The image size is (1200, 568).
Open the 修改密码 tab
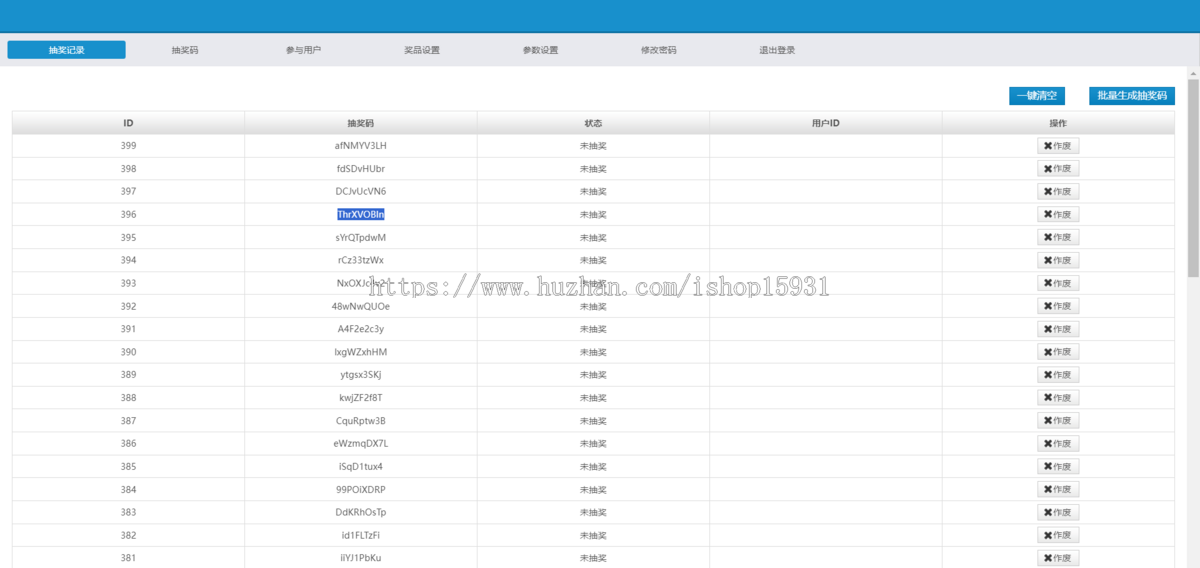(659, 50)
